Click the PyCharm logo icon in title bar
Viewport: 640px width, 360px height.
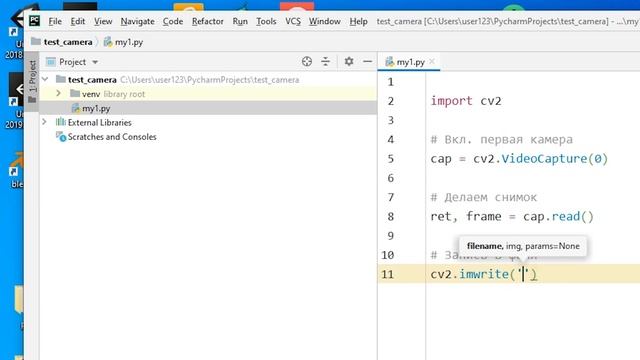35,21
